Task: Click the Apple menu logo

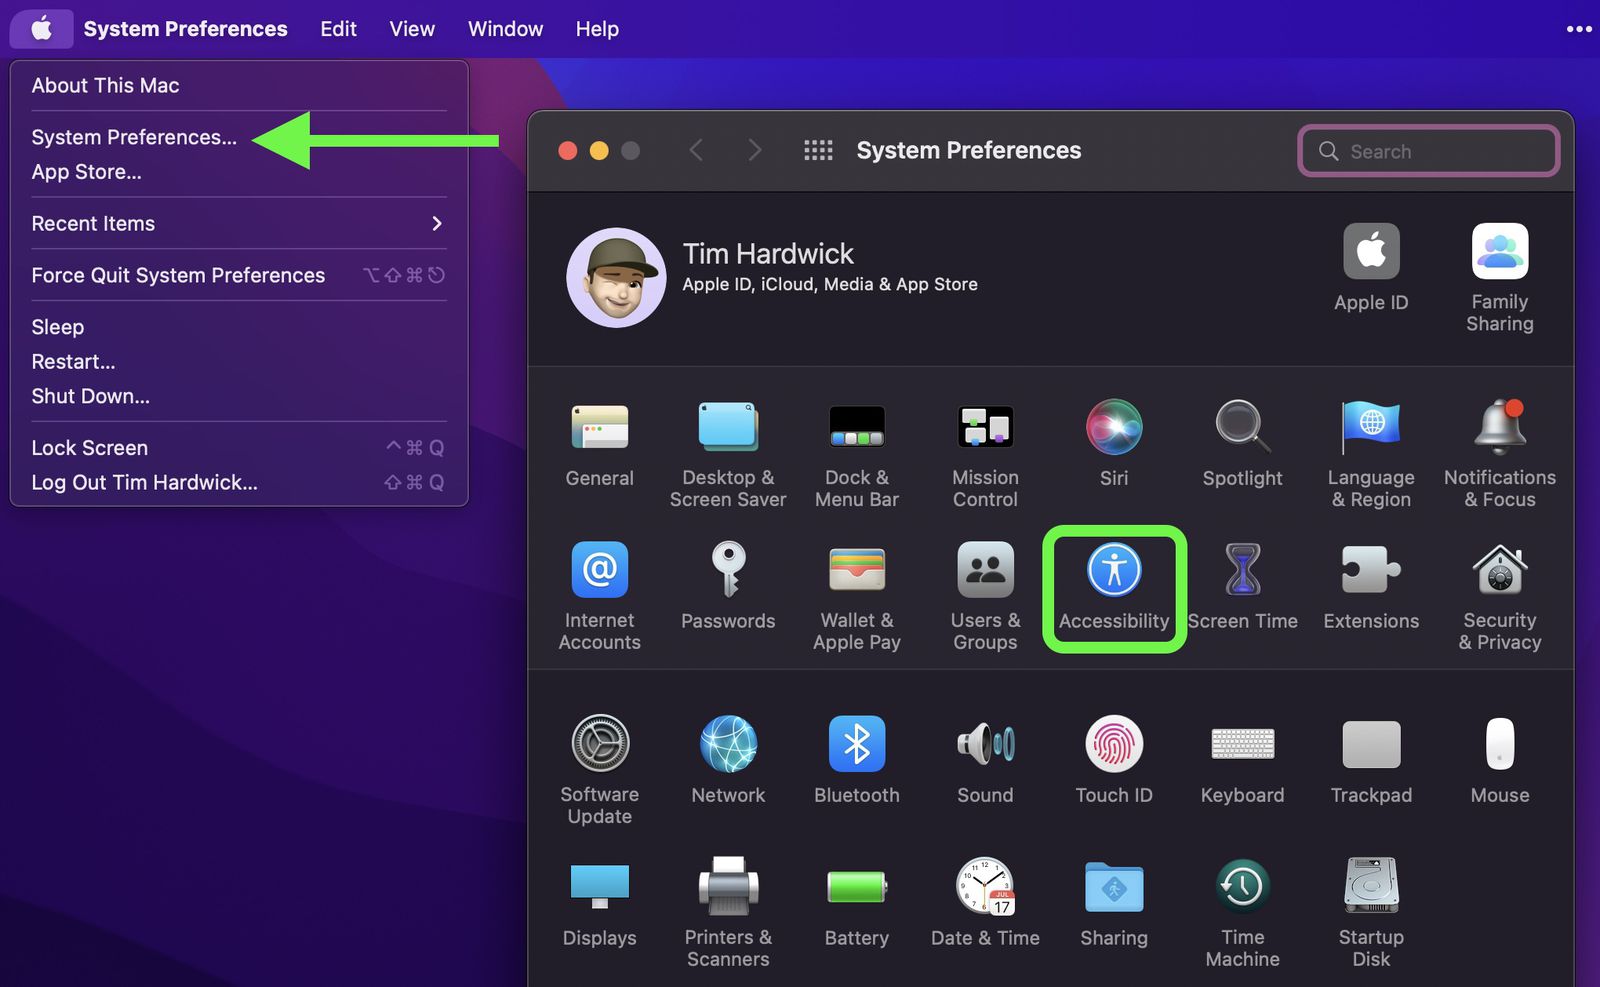Action: (x=41, y=29)
